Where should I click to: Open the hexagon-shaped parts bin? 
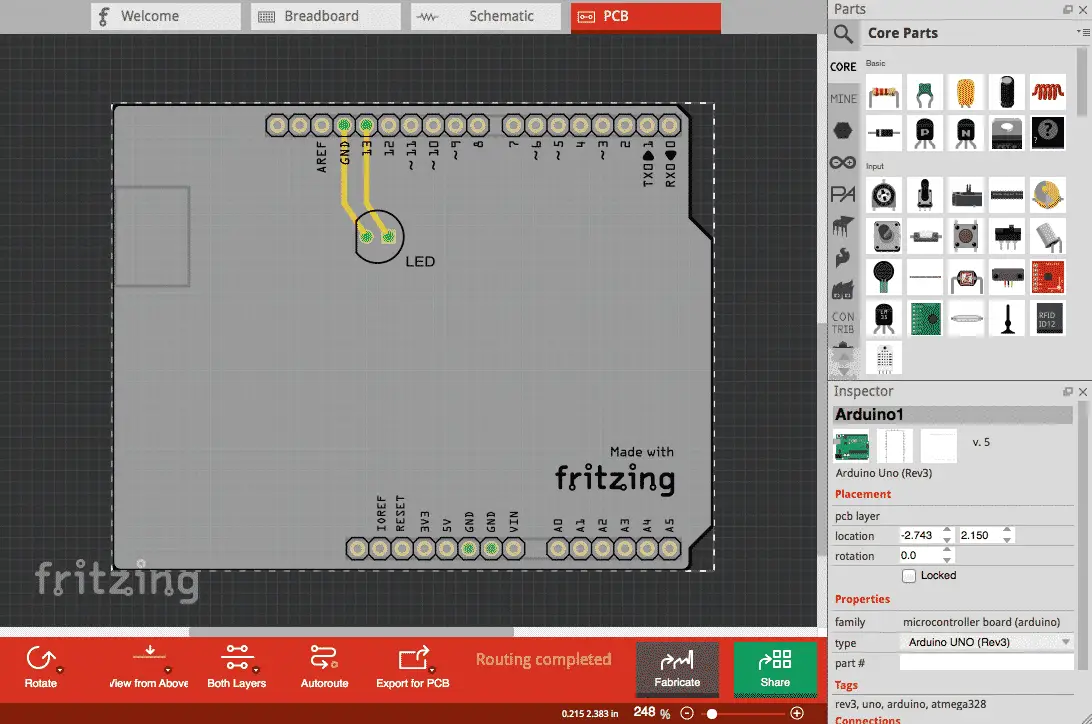point(843,131)
